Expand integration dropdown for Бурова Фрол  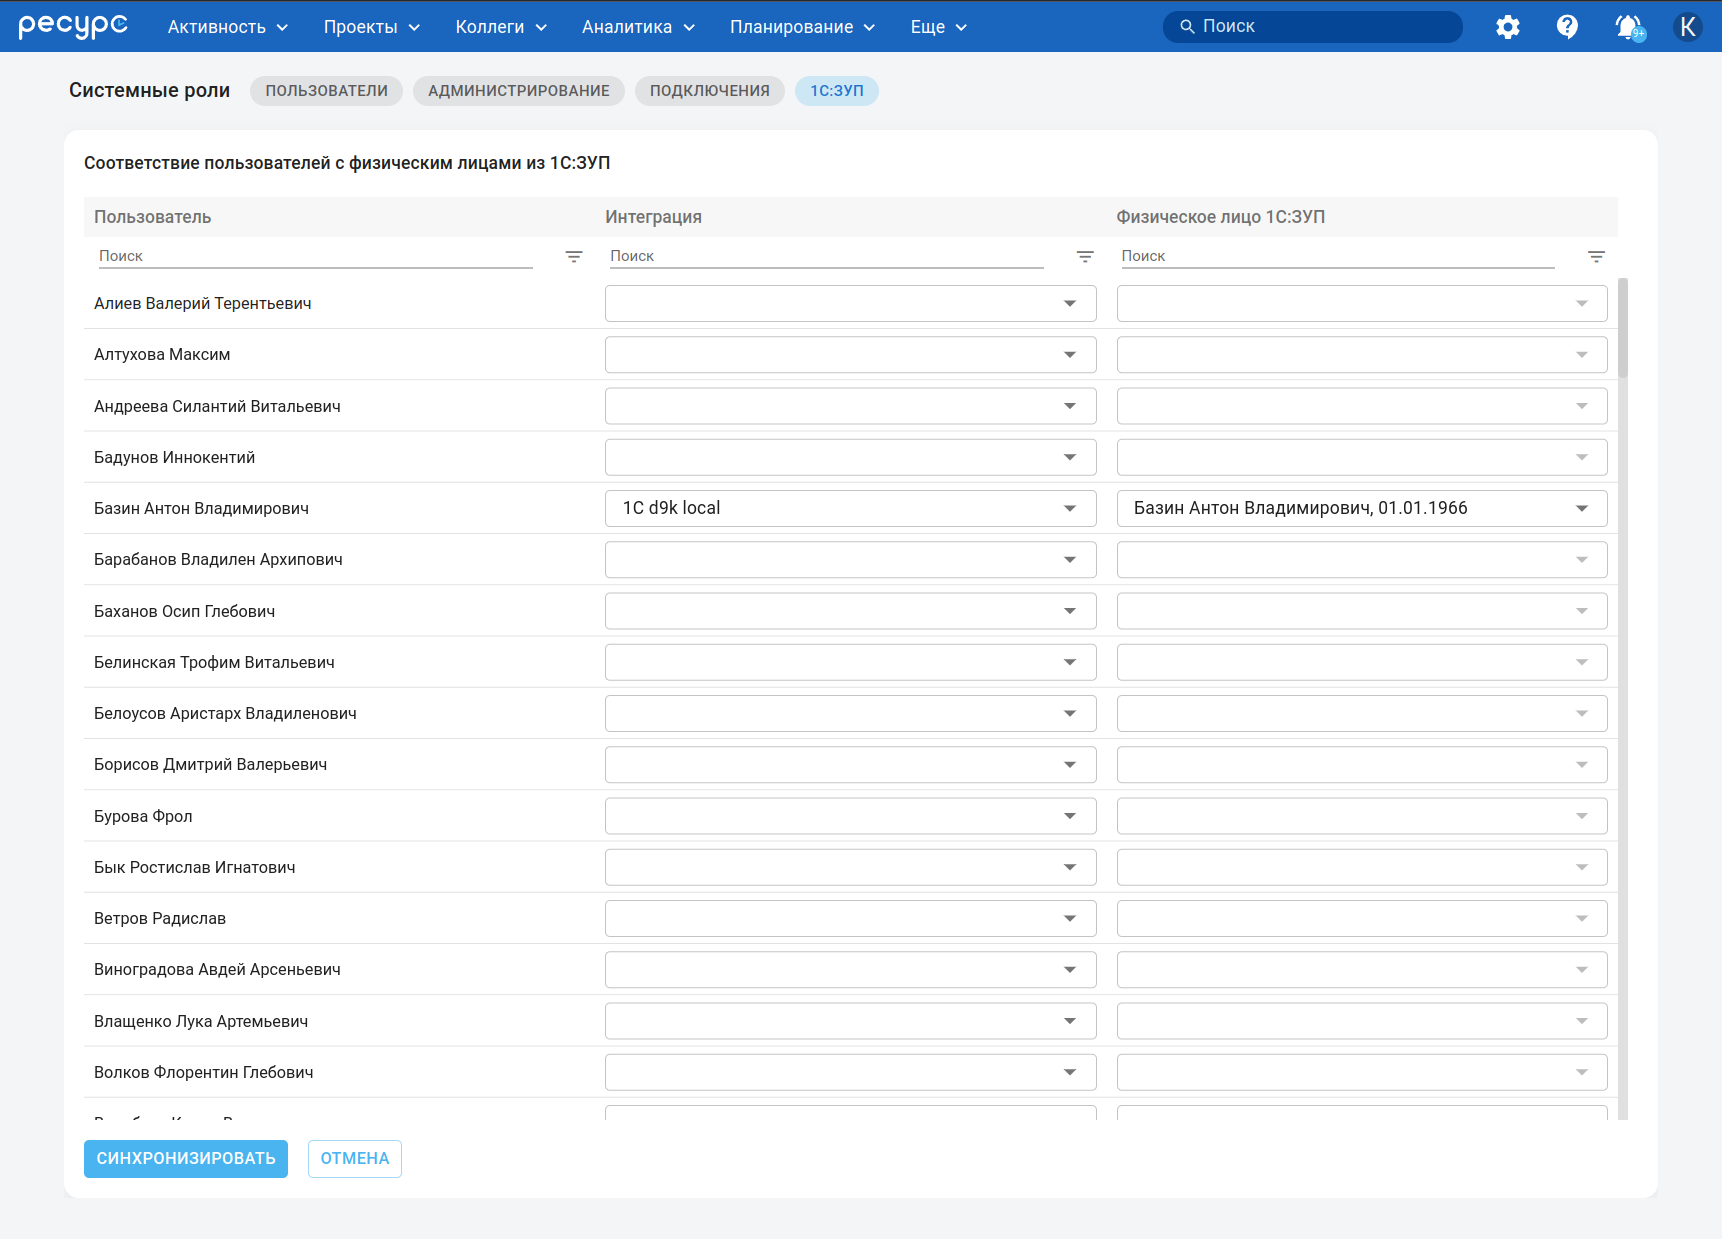[x=850, y=816]
